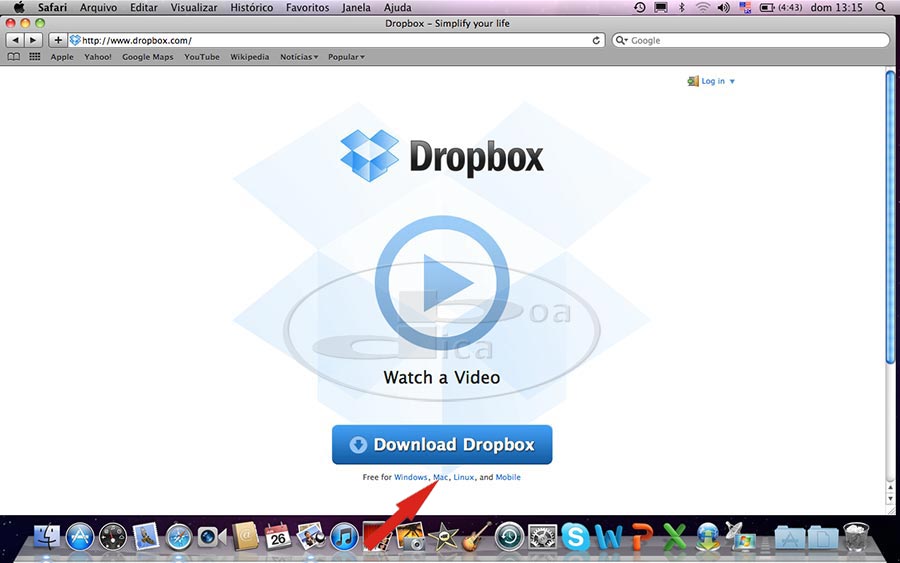Open Google search options magnifier dropdown

(x=622, y=40)
